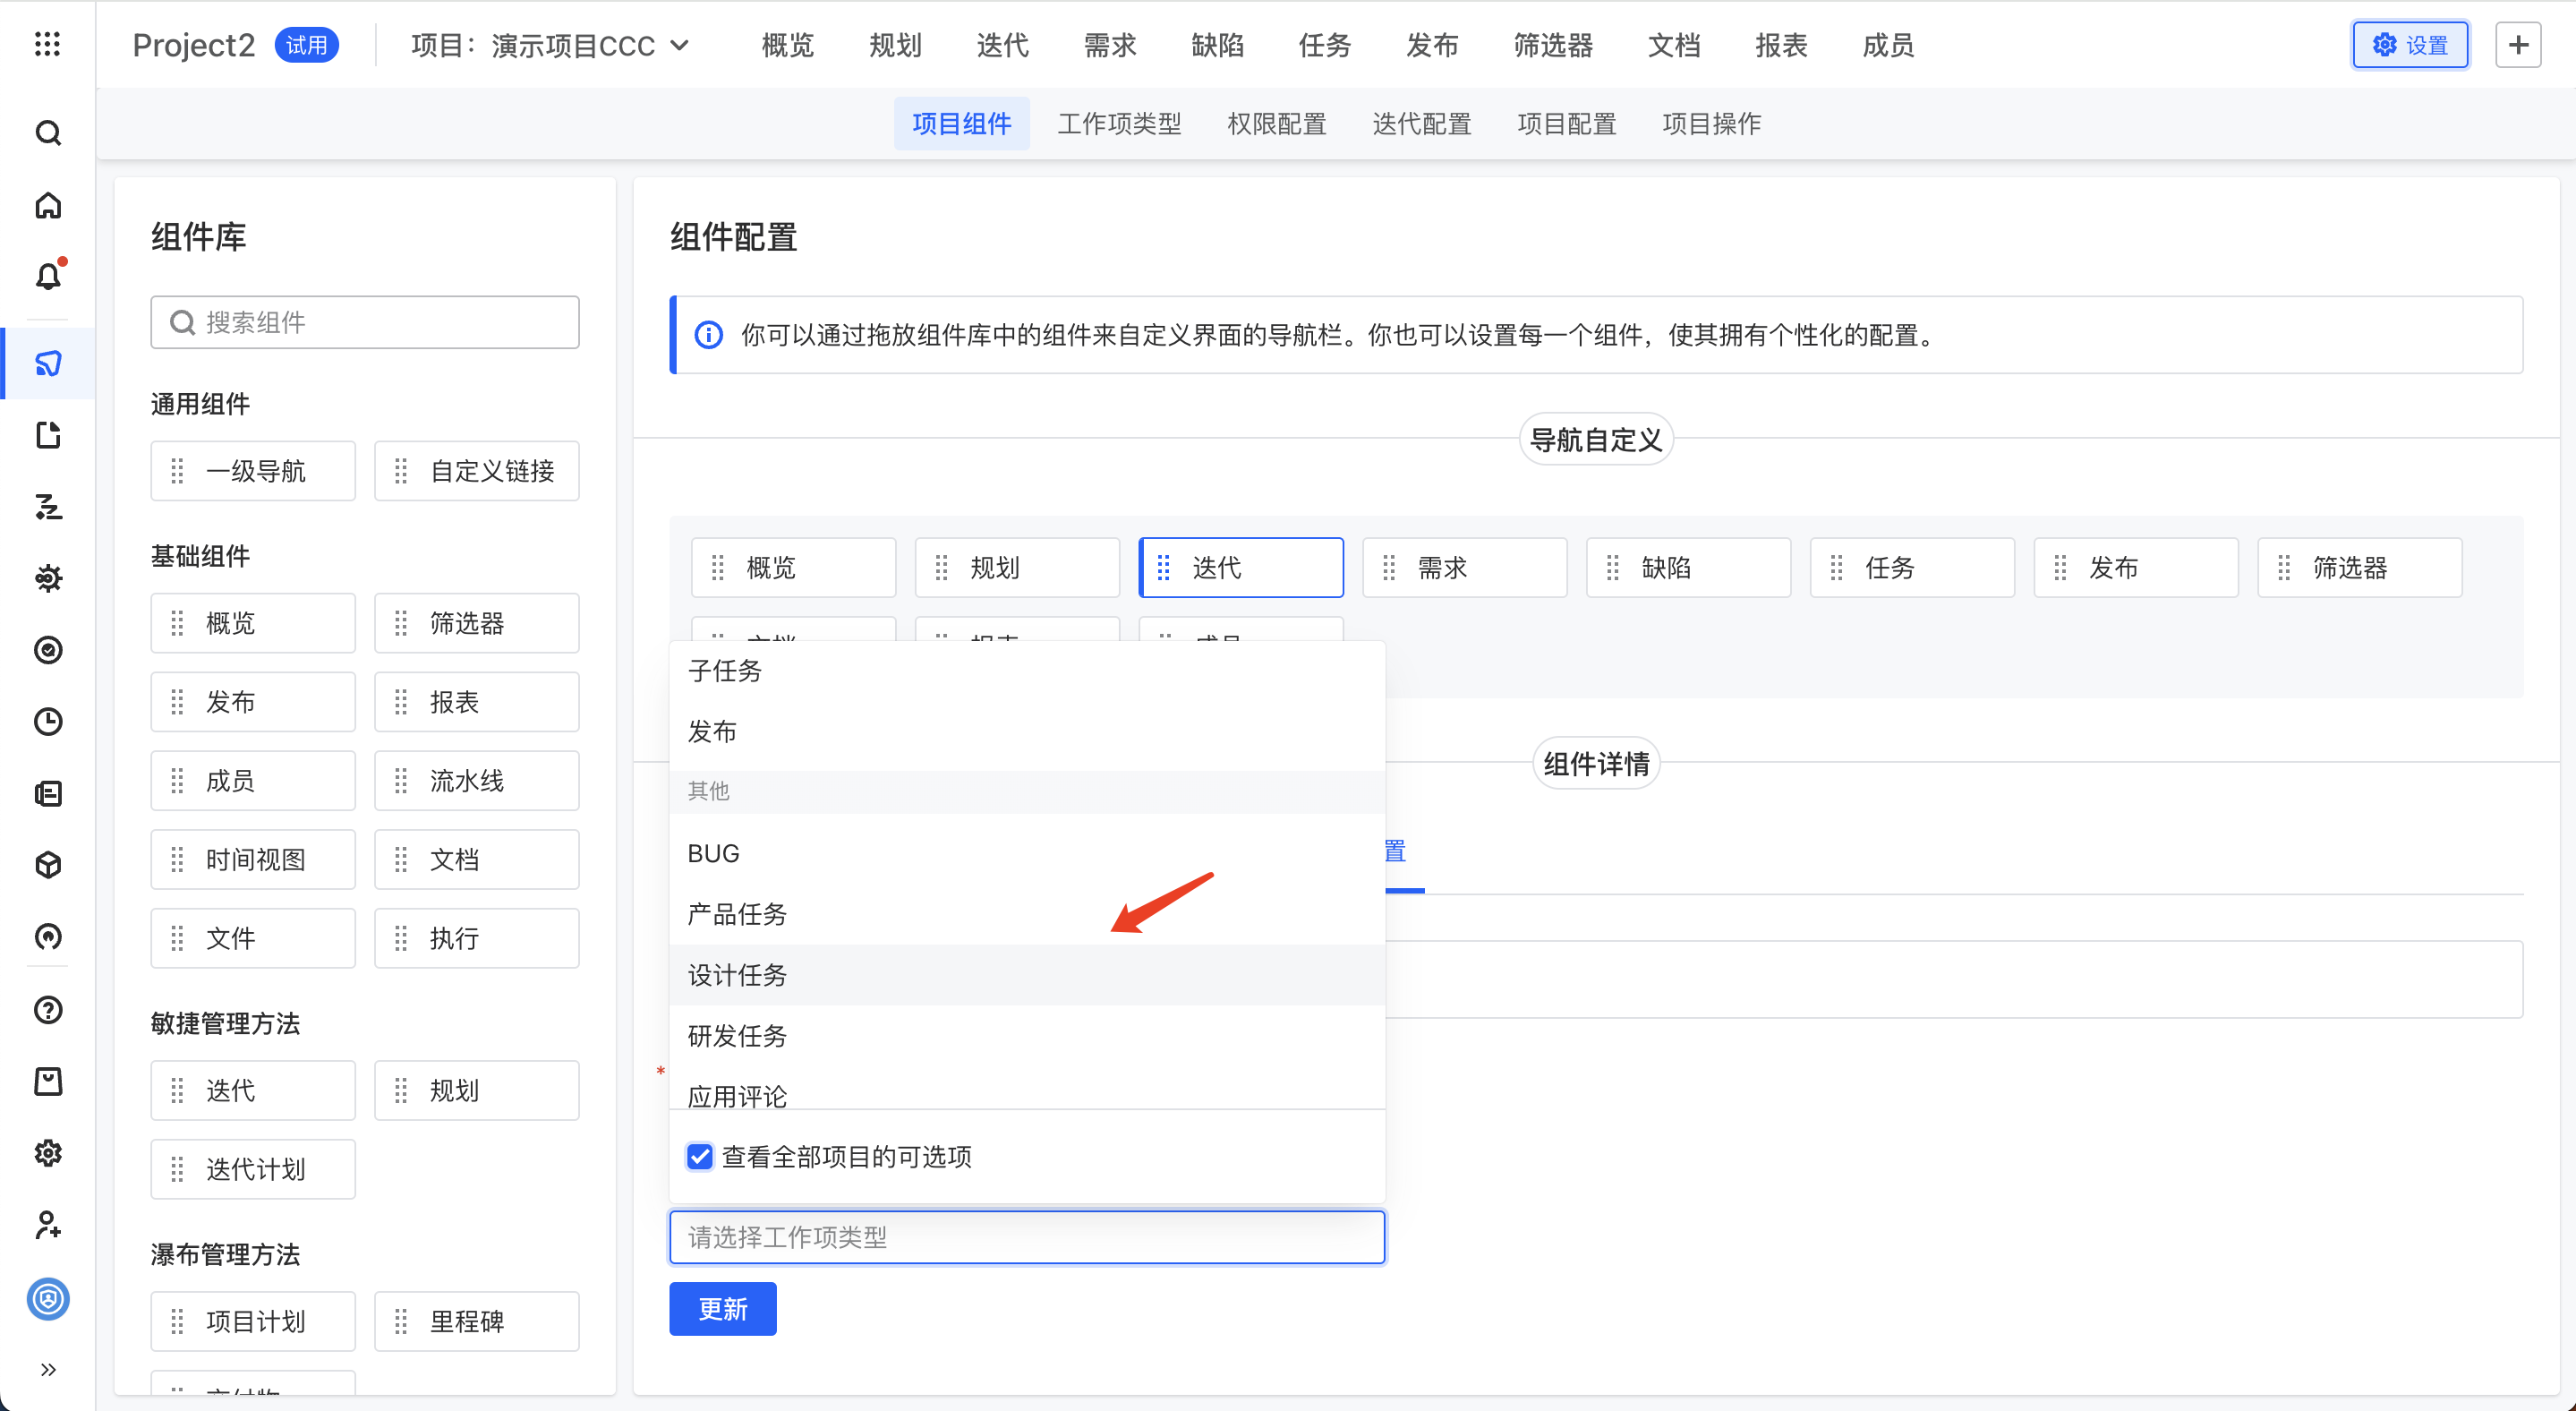Select 筛选器 component in navigation customization row
Viewport: 2576px width, 1411px height.
tap(2359, 568)
